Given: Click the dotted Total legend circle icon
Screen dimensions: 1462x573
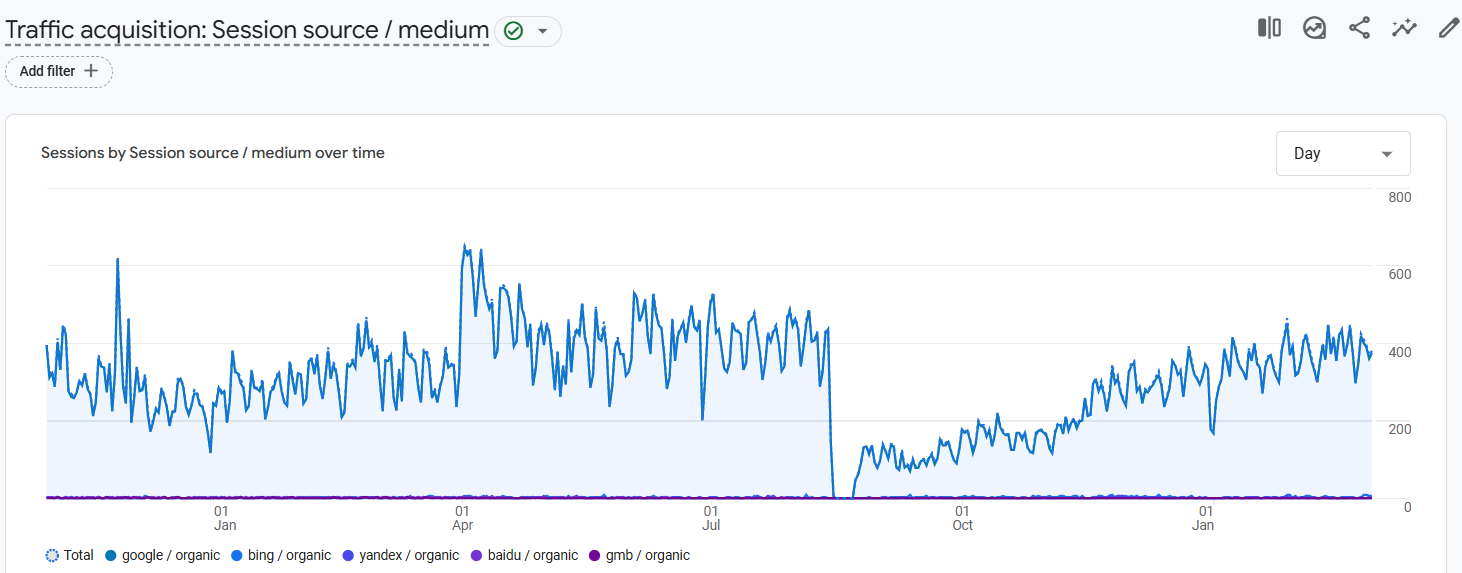Looking at the screenshot, I should (x=52, y=555).
